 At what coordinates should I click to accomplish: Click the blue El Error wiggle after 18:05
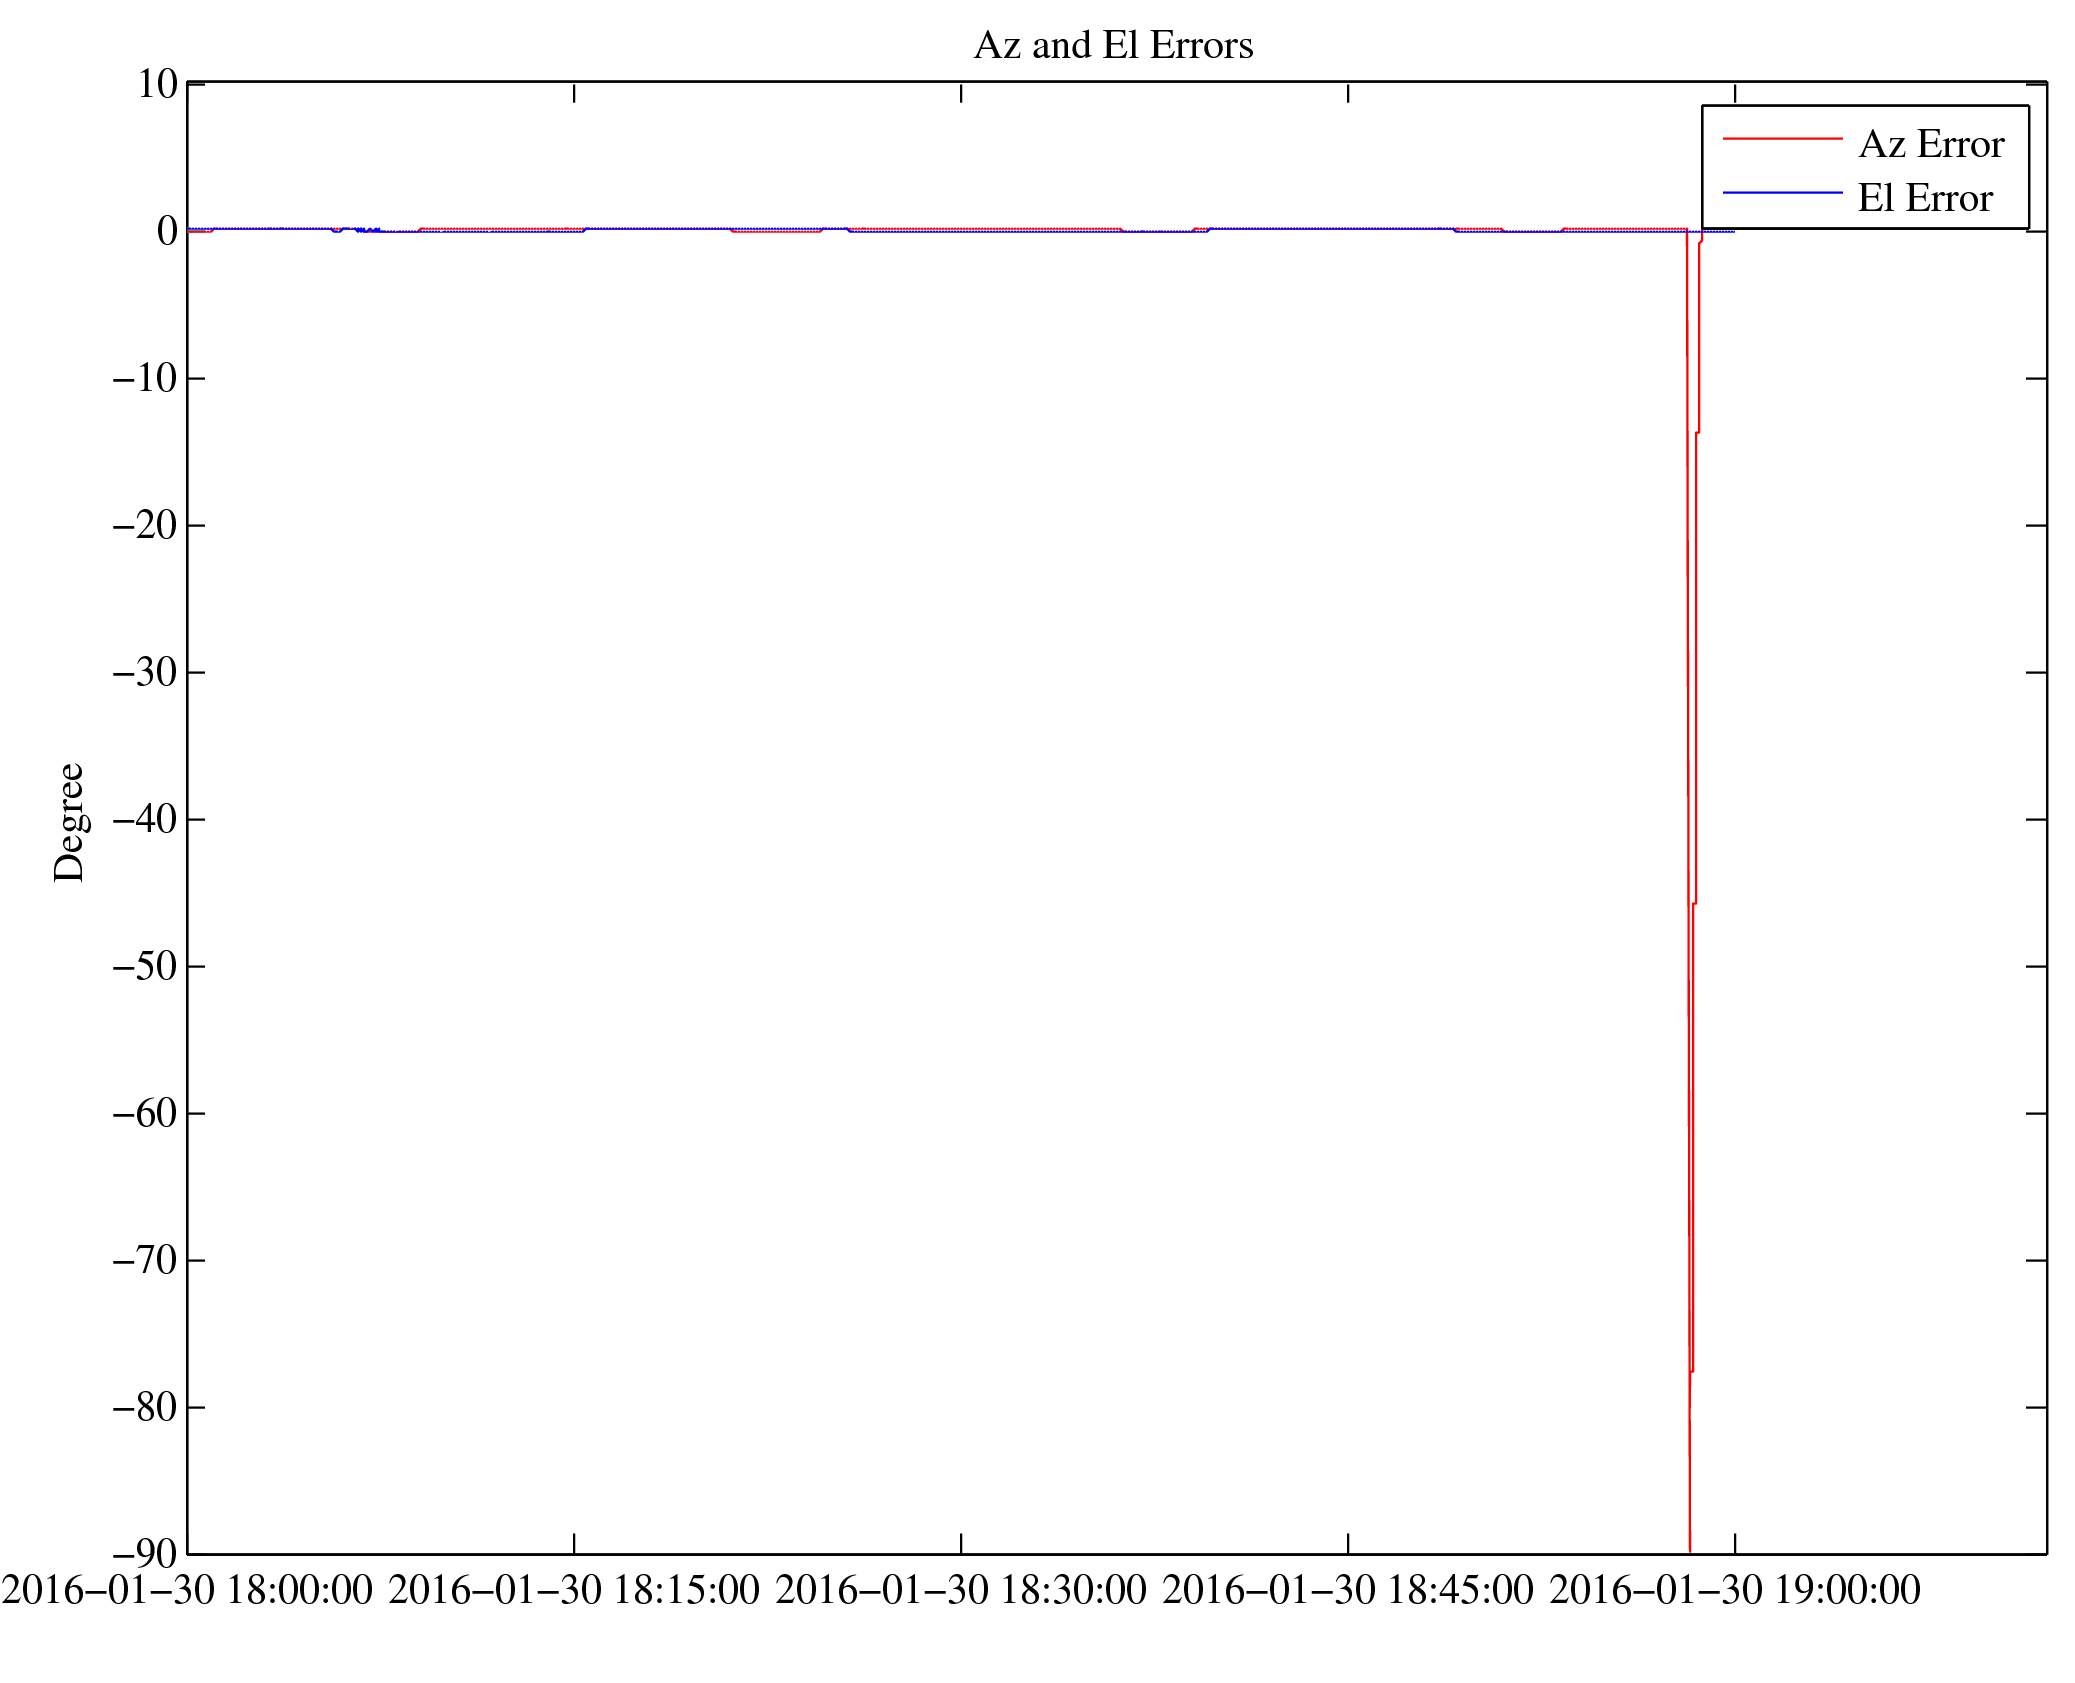tap(367, 230)
